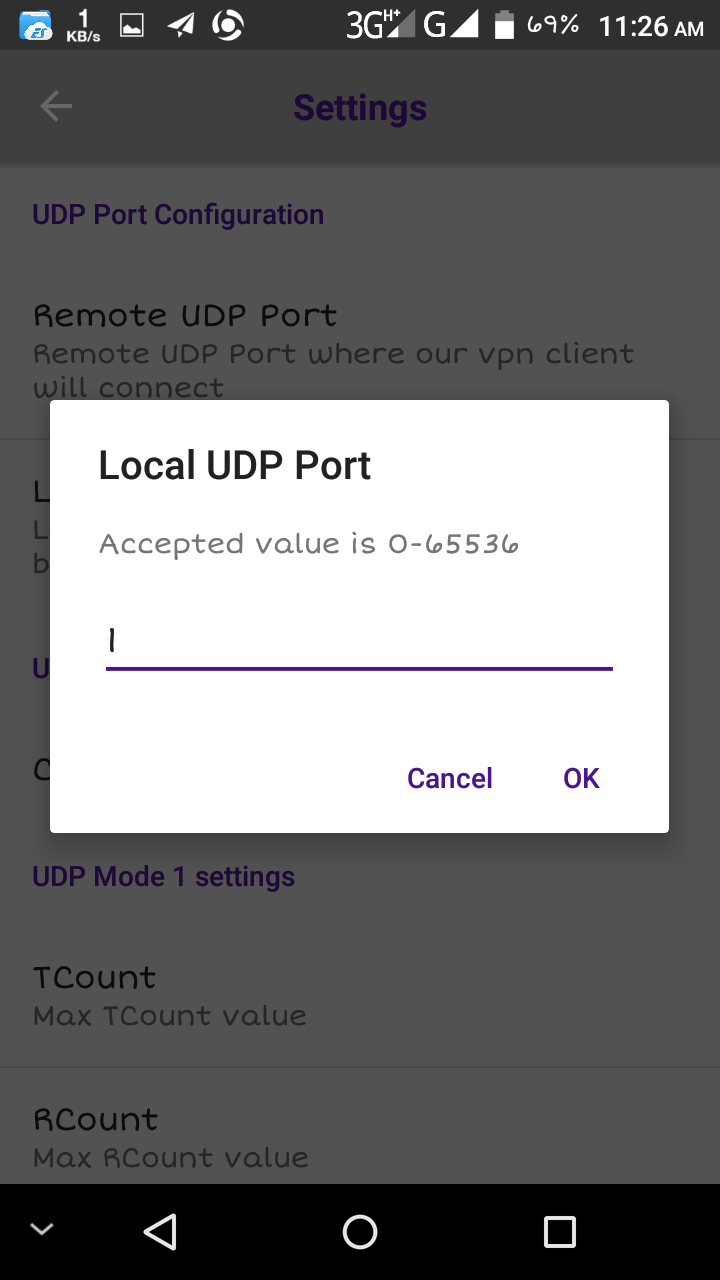Tap the back arrow in Settings header

point(56,107)
